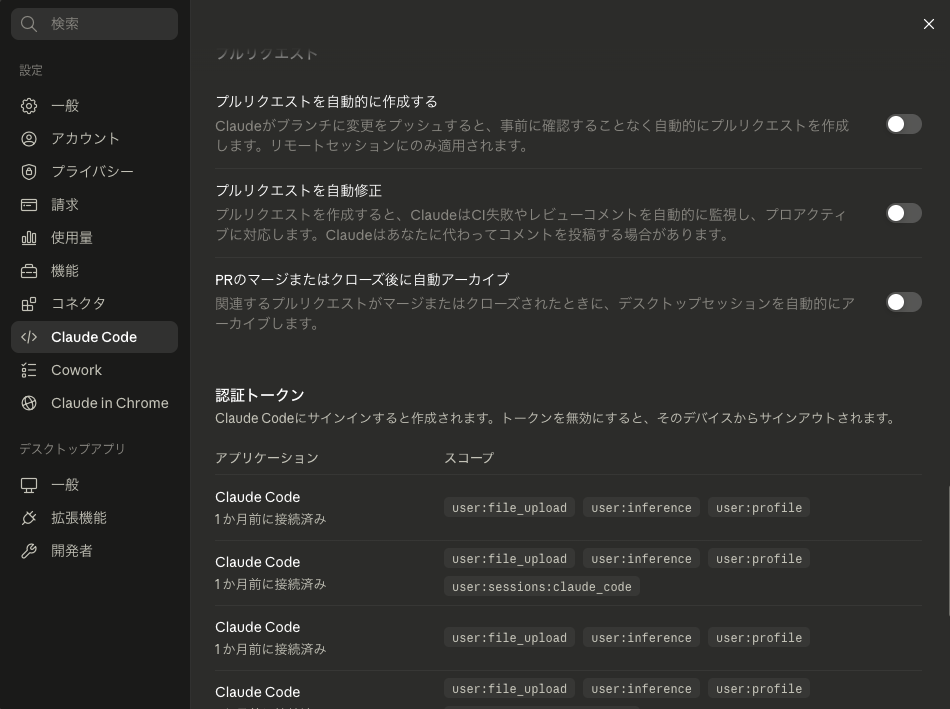Open the 請求 settings section
This screenshot has width=950, height=709.
(95, 205)
